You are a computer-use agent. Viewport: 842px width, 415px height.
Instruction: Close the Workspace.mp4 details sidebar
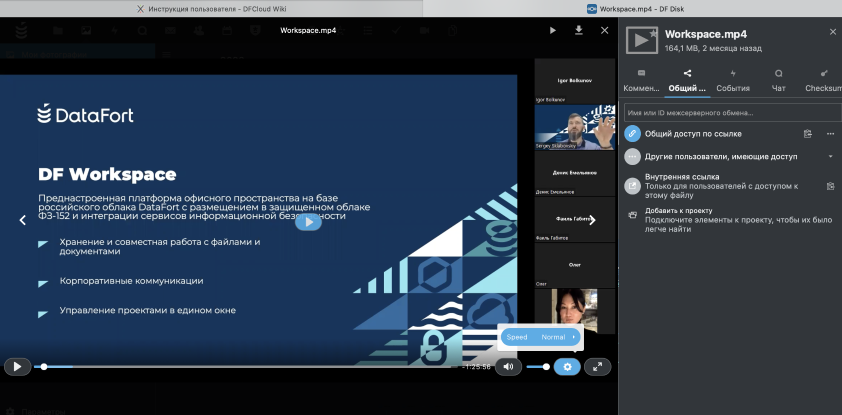click(x=833, y=32)
